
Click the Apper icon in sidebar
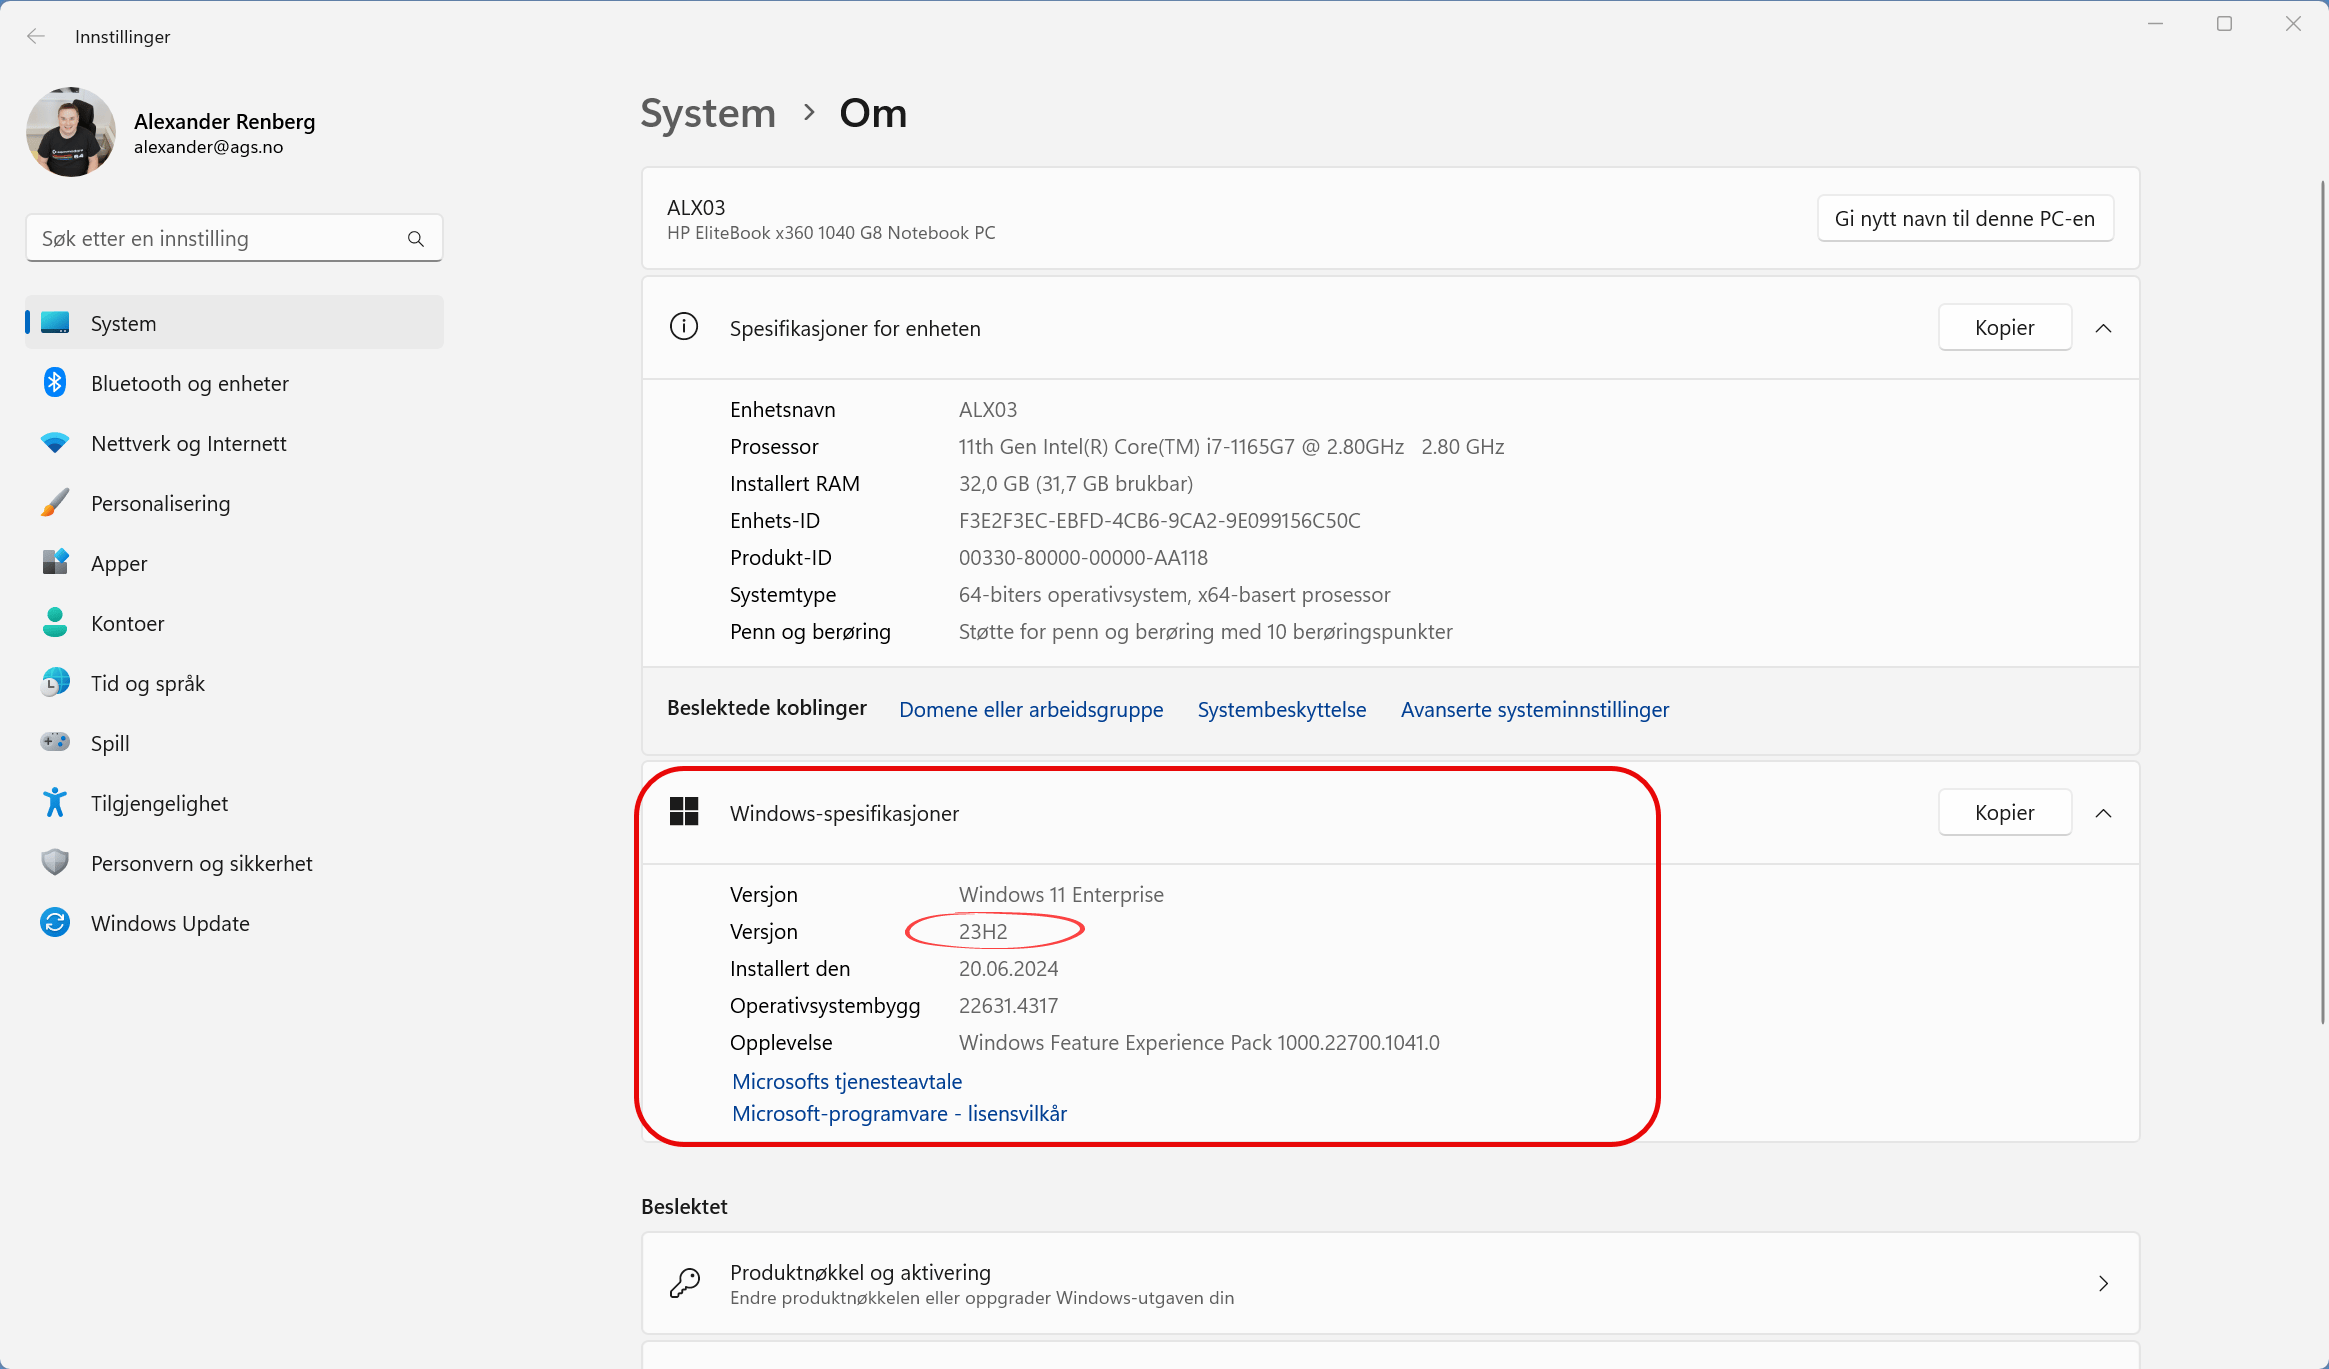click(x=55, y=562)
